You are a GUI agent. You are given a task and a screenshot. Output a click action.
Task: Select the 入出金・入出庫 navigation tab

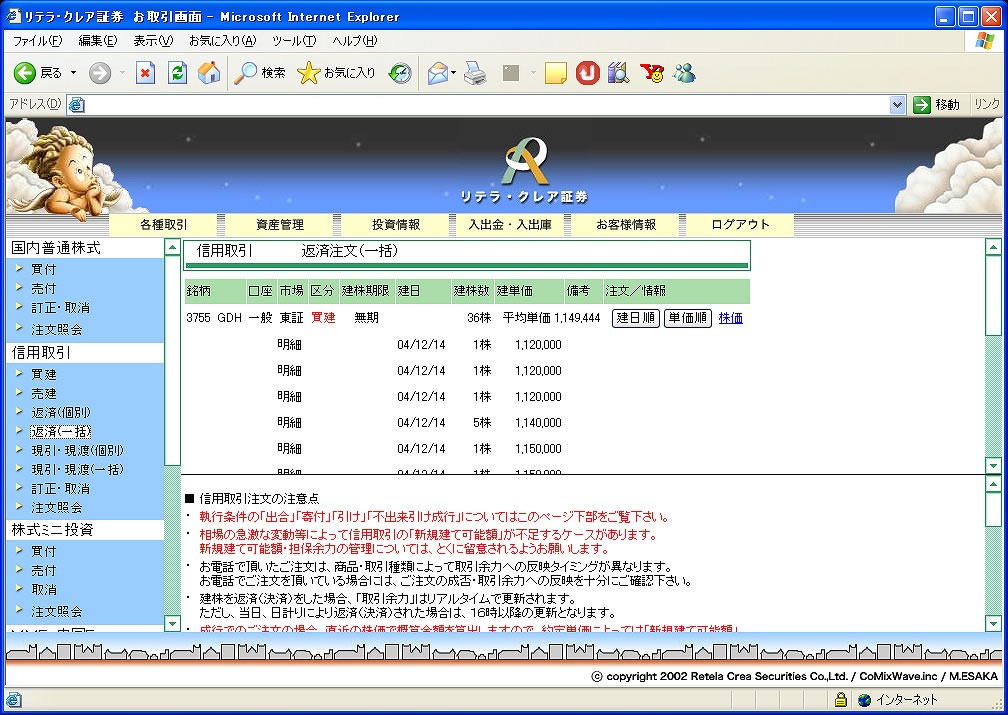510,224
